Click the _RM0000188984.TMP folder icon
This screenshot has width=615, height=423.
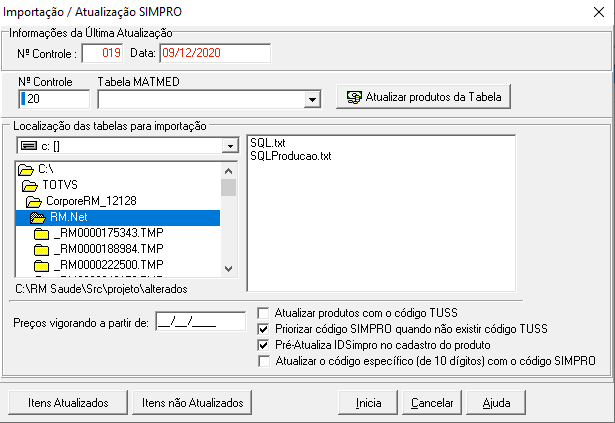point(41,250)
